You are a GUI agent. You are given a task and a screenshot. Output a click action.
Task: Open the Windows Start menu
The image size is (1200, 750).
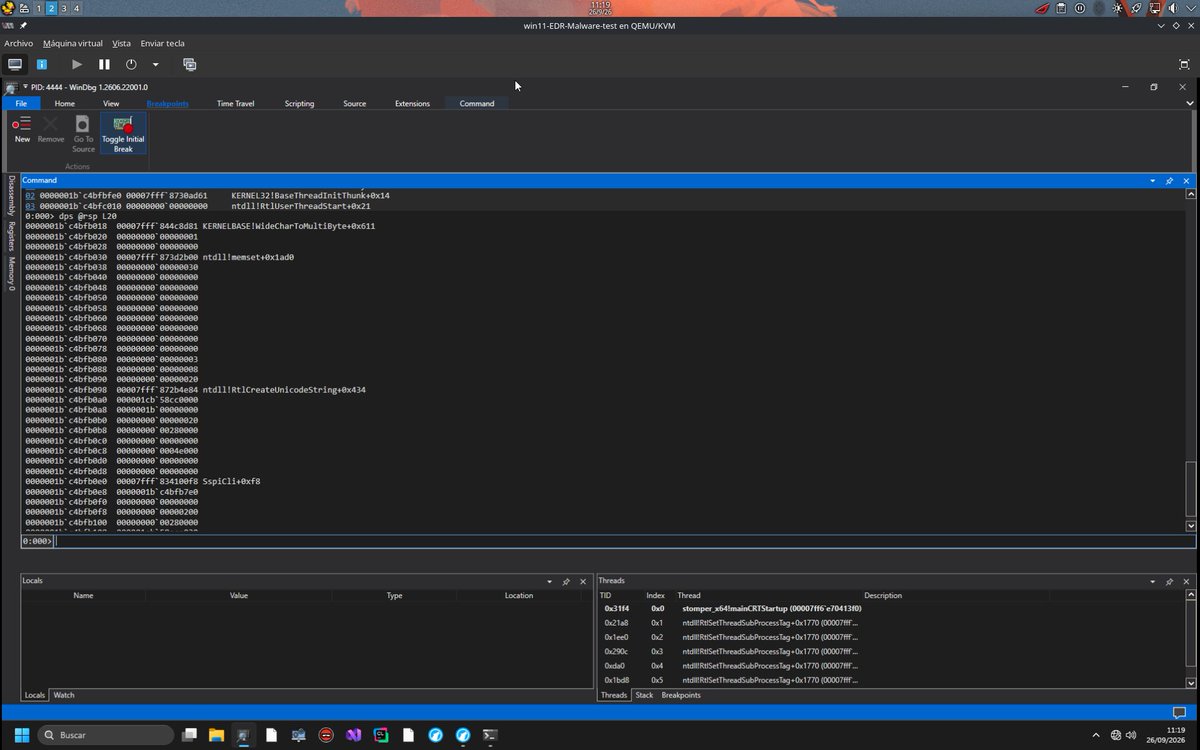pos(21,735)
